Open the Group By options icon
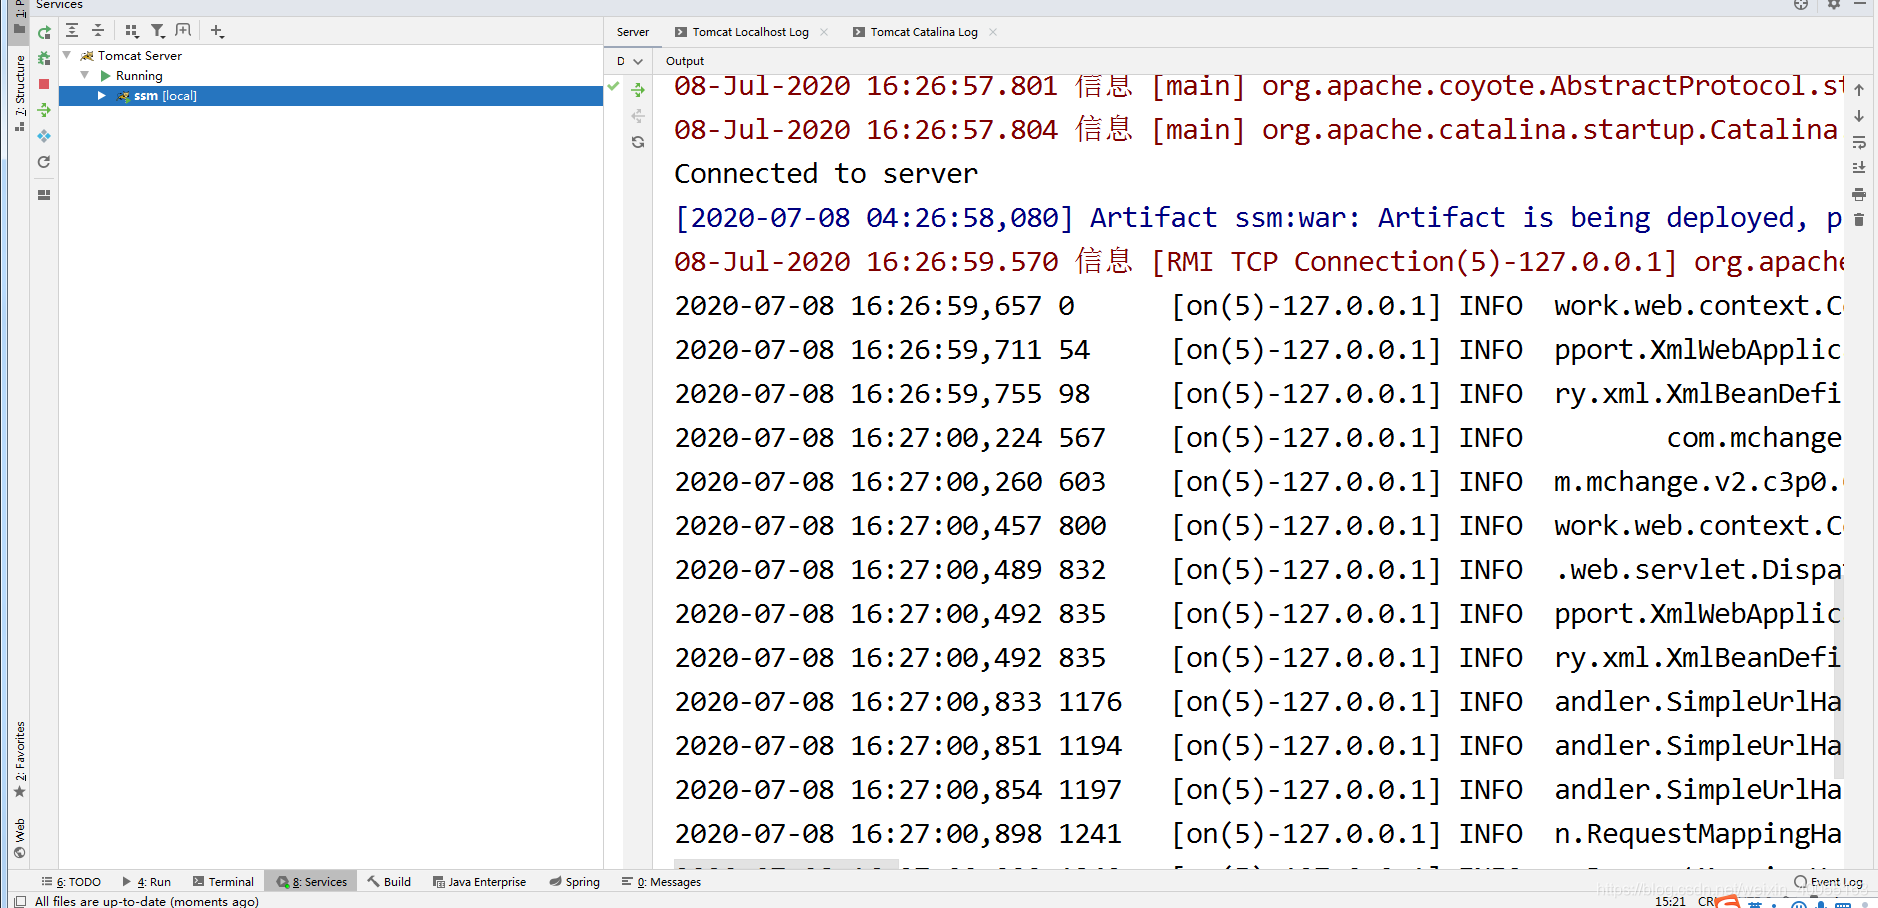 coord(132,31)
